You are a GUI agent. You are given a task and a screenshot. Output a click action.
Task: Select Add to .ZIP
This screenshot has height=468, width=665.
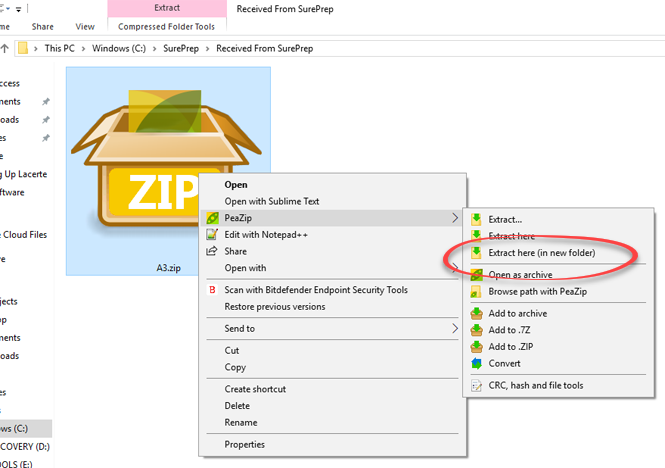tap(558, 347)
